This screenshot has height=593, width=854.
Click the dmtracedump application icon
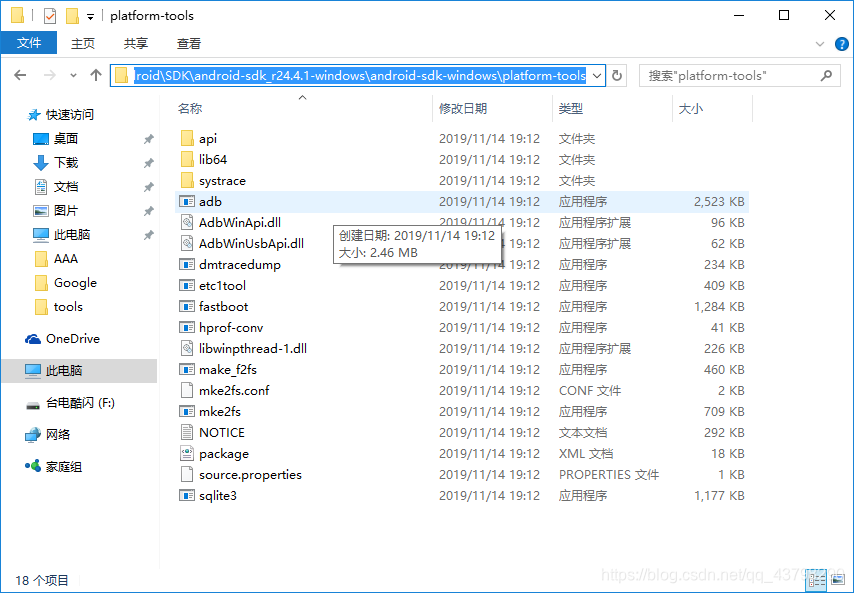187,265
